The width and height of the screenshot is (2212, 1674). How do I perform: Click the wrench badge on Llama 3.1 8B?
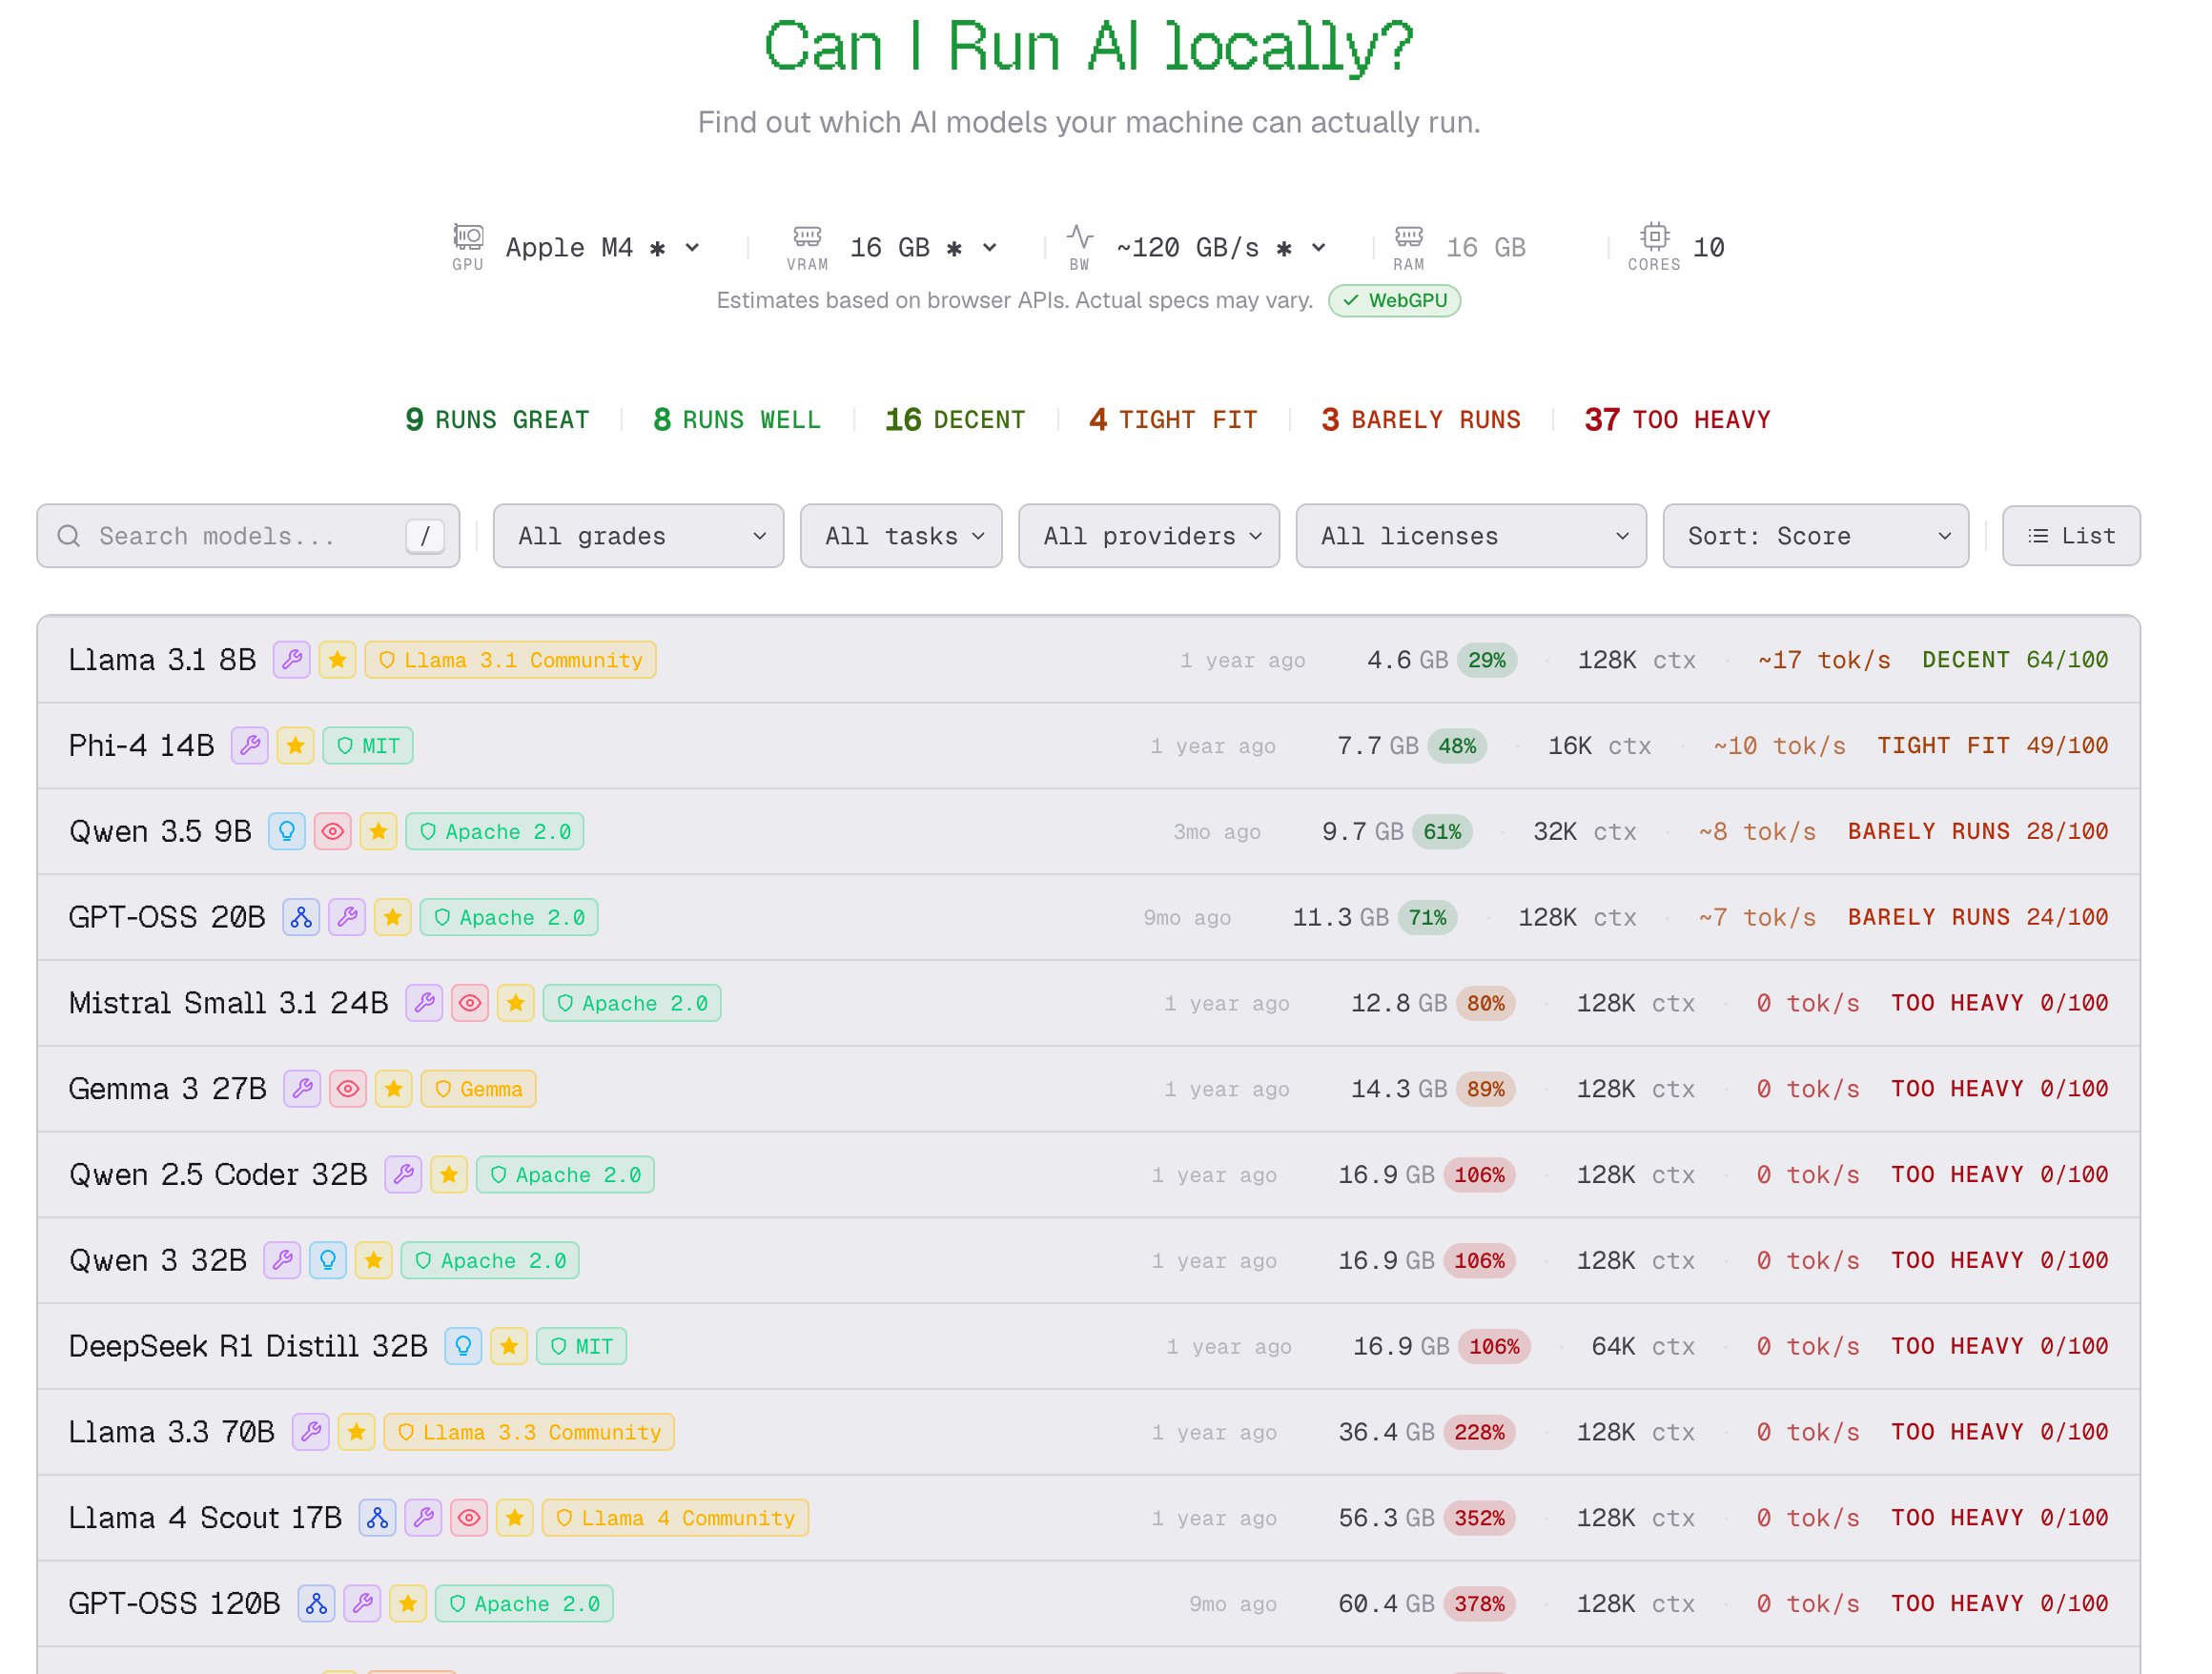click(x=292, y=660)
